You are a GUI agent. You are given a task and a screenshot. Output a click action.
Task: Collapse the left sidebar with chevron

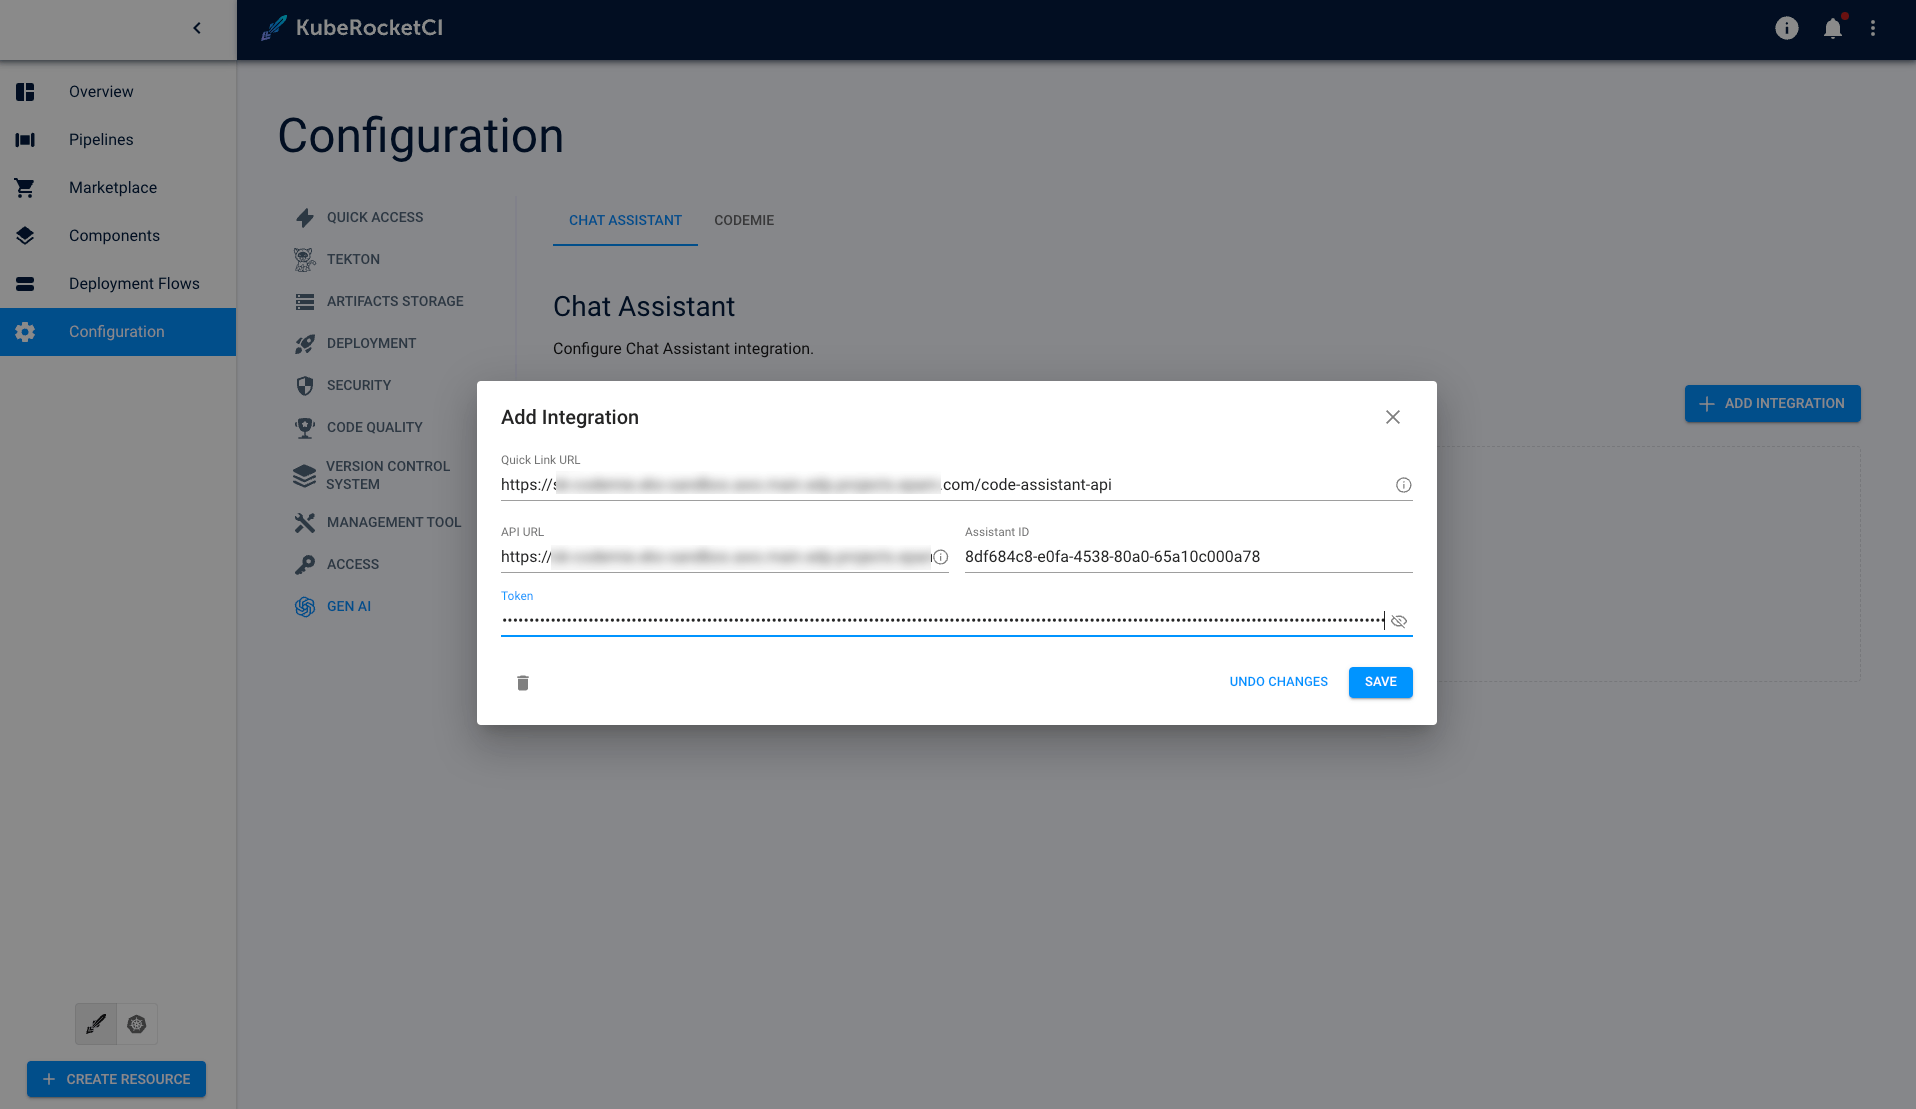pos(197,29)
